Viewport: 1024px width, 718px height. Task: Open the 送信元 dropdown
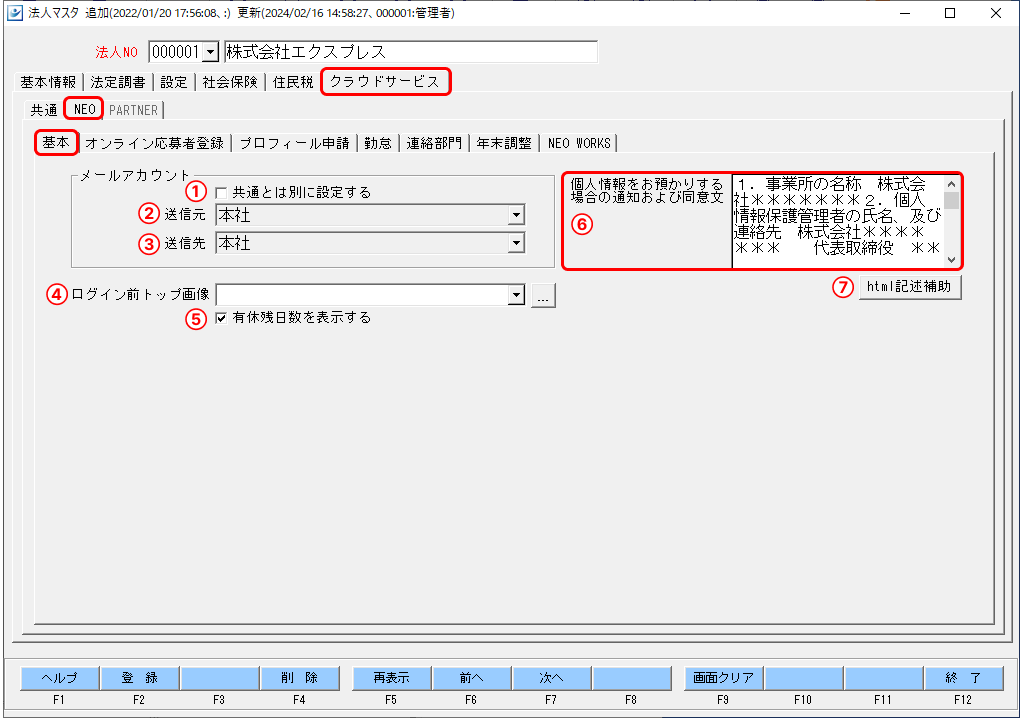(x=517, y=215)
